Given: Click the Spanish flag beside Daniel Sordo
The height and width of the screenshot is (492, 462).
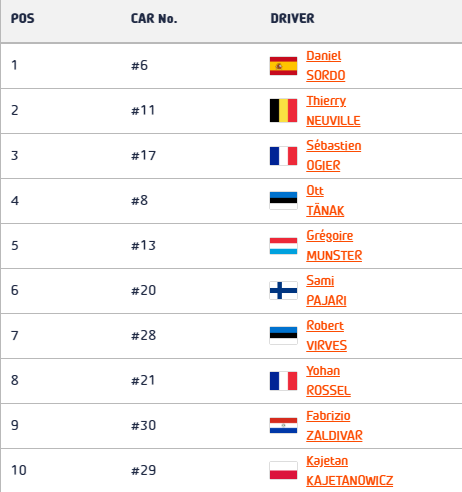Looking at the screenshot, I should (283, 66).
